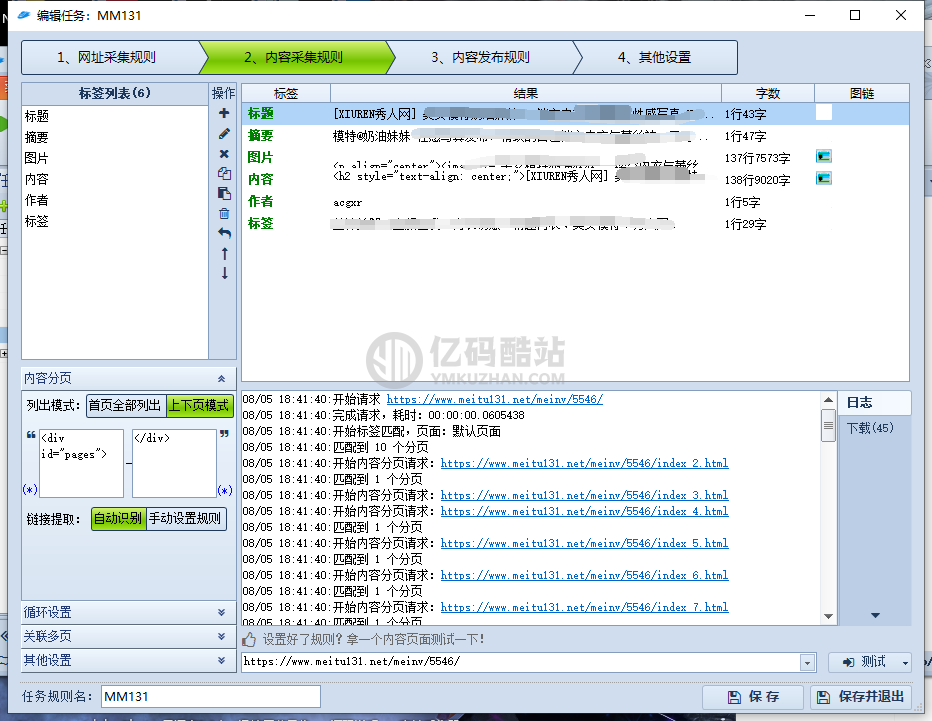Go to step 4、其他设置
This screenshot has width=932, height=721.
click(x=657, y=57)
